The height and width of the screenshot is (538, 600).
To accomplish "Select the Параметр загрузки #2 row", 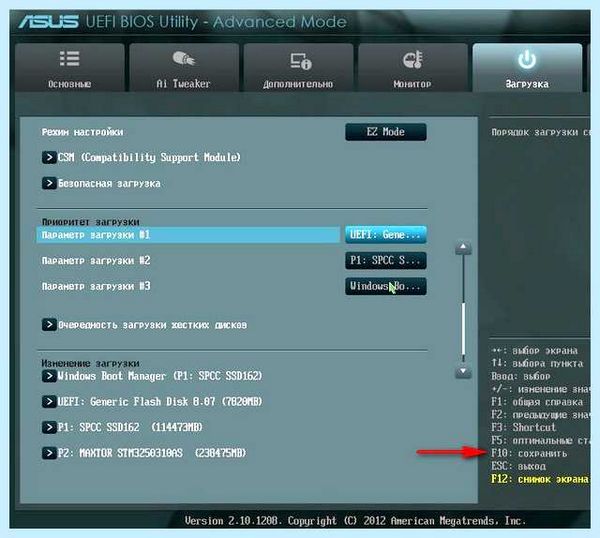I will point(188,261).
